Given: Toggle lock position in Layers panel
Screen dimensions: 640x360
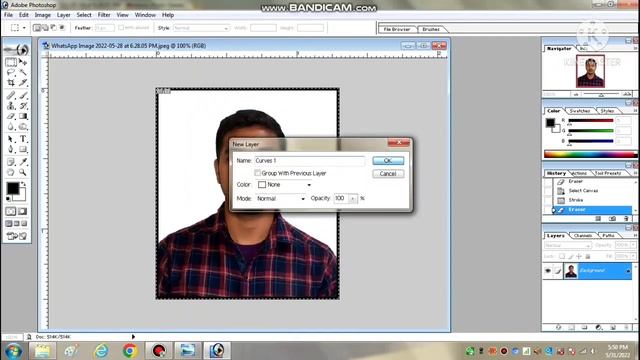Looking at the screenshot, I should (x=579, y=256).
